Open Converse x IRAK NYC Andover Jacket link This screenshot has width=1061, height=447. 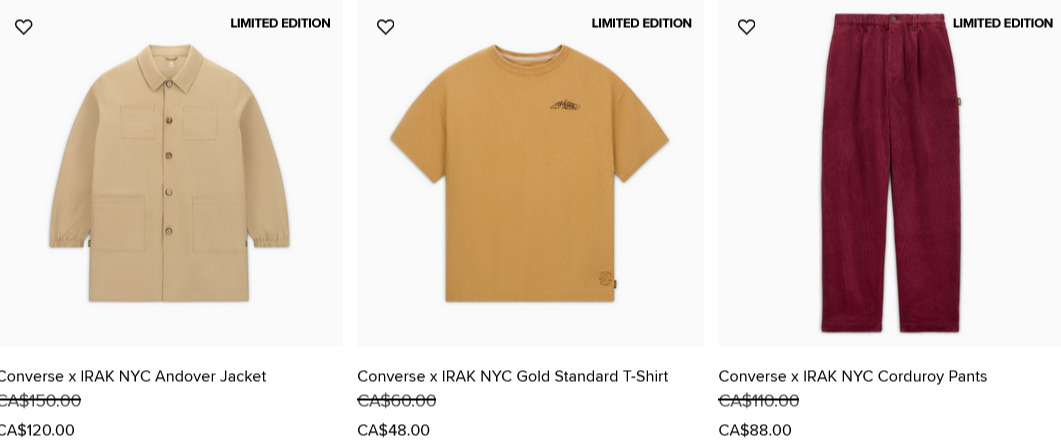[132, 377]
